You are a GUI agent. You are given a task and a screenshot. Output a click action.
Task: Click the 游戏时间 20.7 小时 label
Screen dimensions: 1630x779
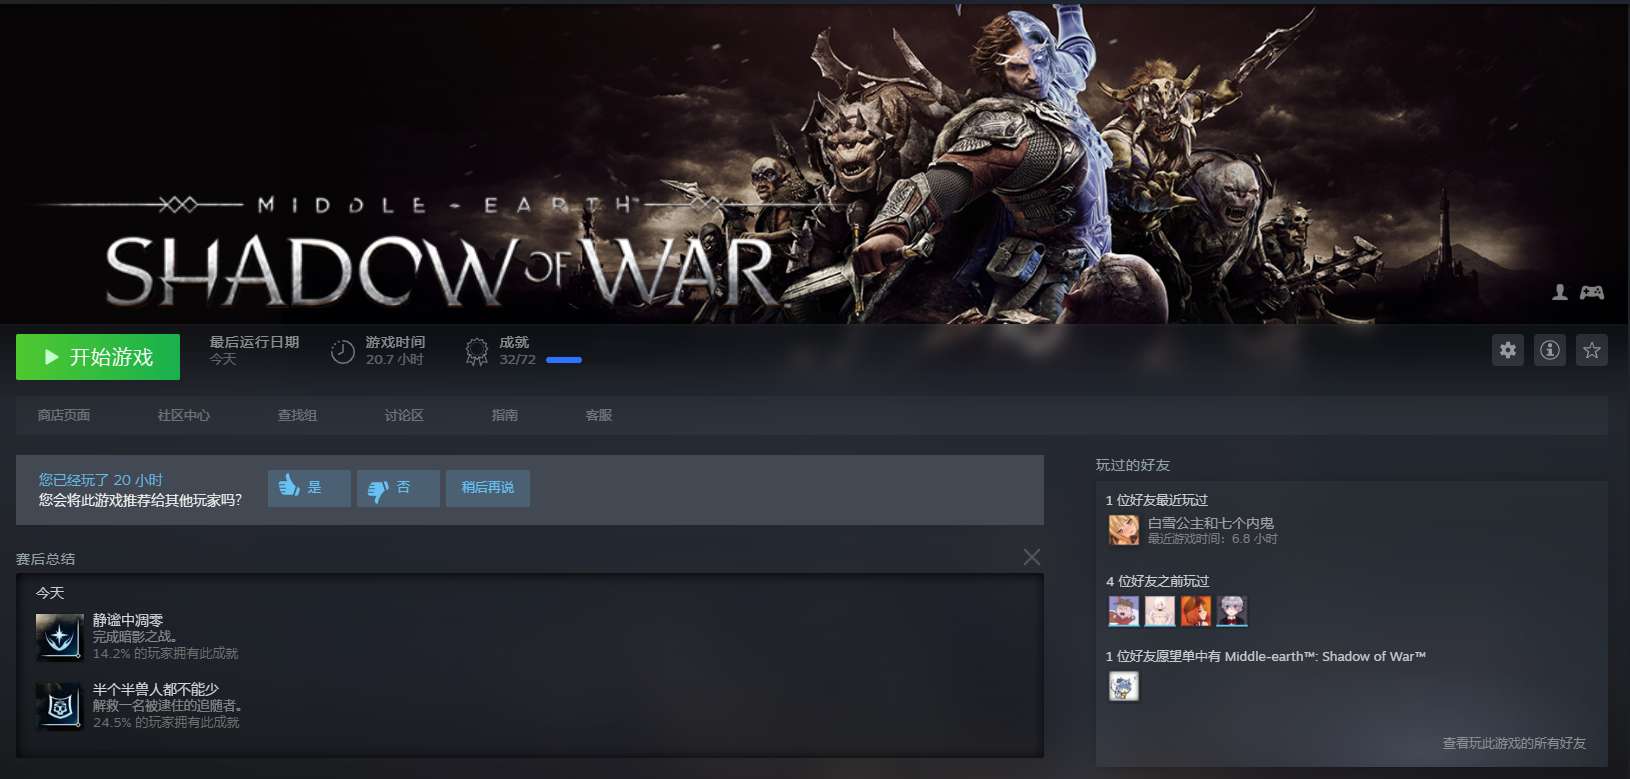(395, 350)
